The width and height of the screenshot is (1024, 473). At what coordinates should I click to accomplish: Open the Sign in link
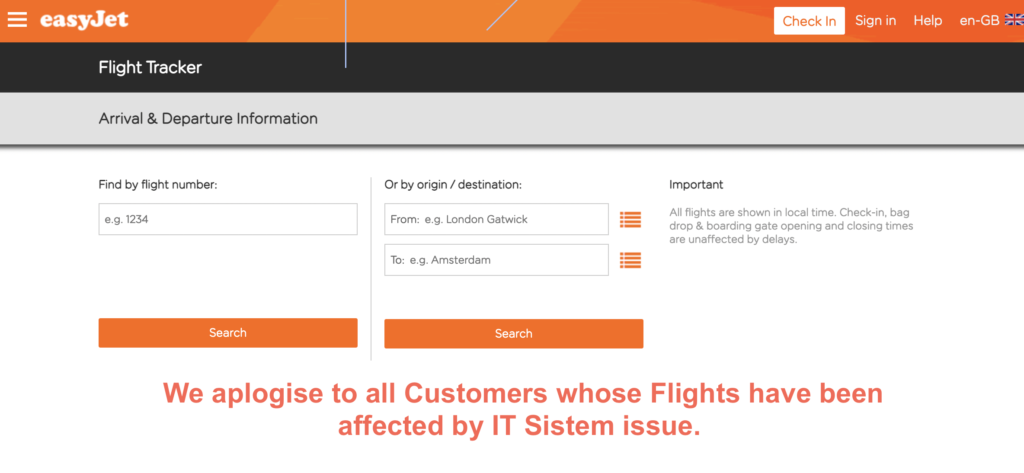tap(876, 20)
